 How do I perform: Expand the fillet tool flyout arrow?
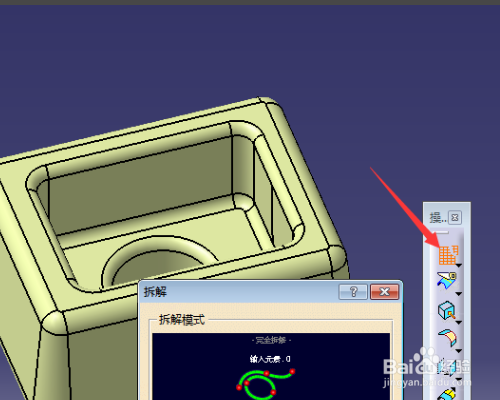coord(459,351)
